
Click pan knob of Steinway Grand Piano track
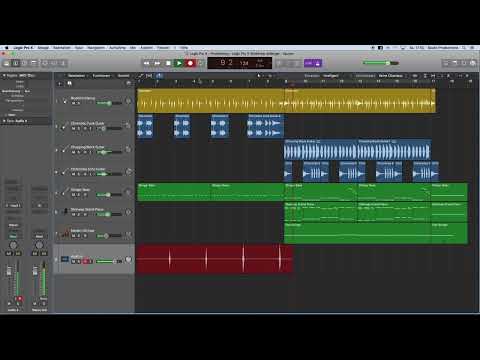click(x=128, y=212)
